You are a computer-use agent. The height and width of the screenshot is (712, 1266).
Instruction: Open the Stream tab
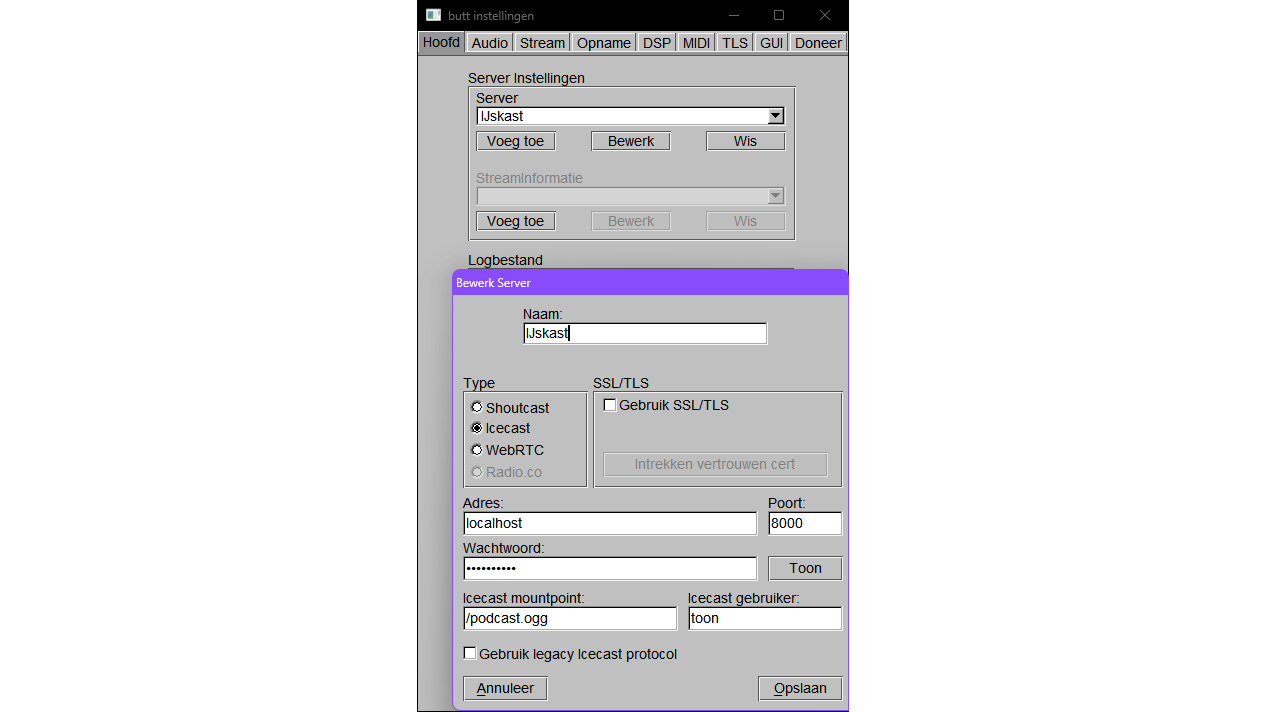point(542,43)
